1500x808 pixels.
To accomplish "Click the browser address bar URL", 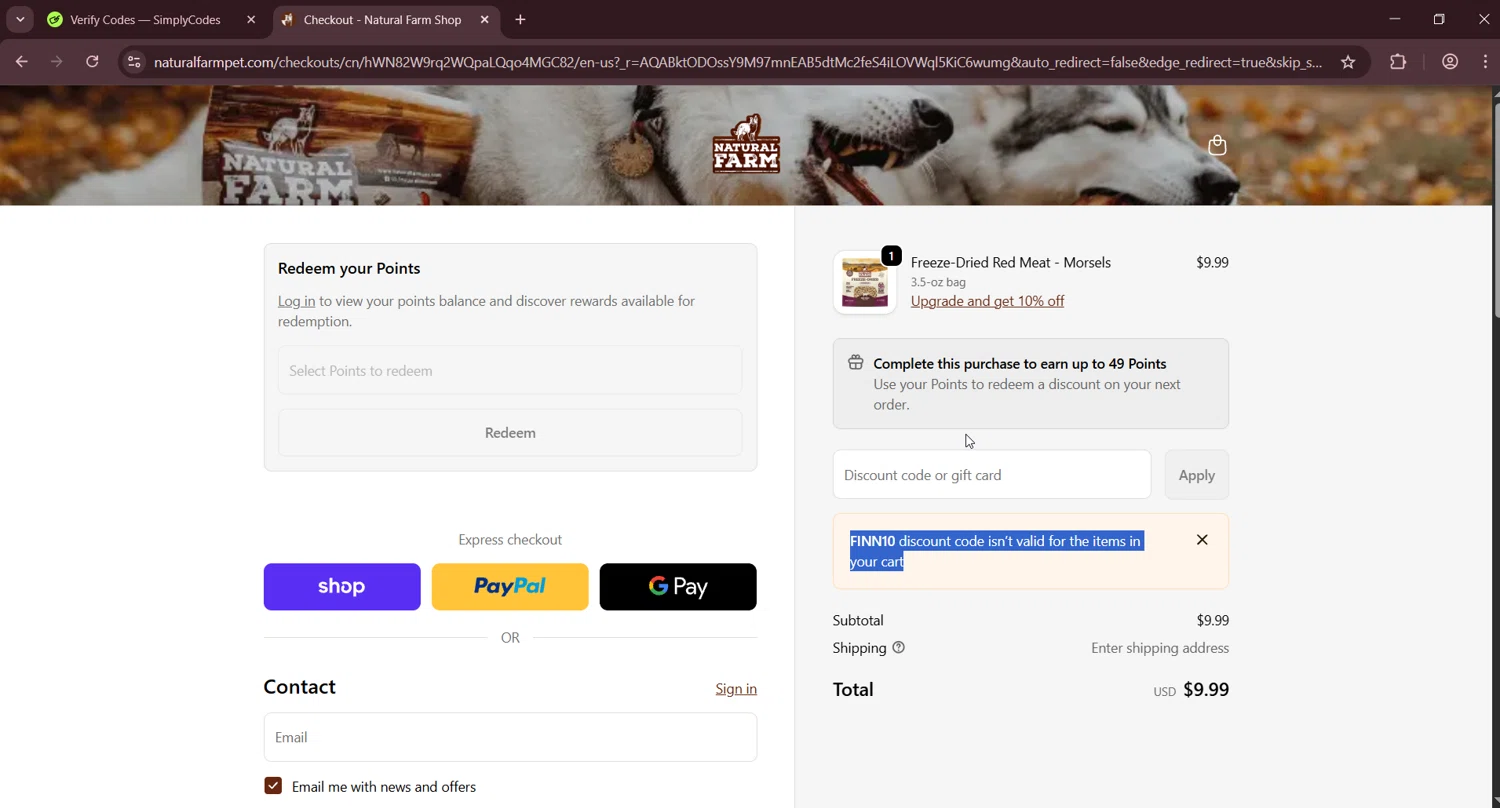I will click(x=738, y=62).
